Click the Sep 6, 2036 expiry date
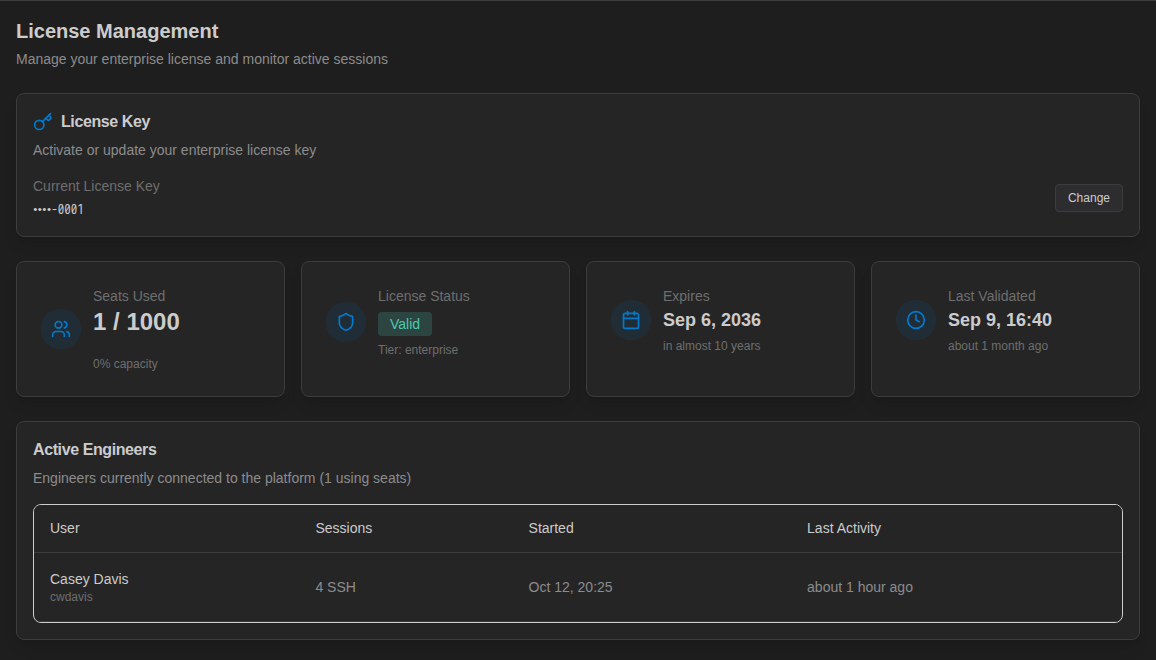The width and height of the screenshot is (1156, 660). coord(711,320)
